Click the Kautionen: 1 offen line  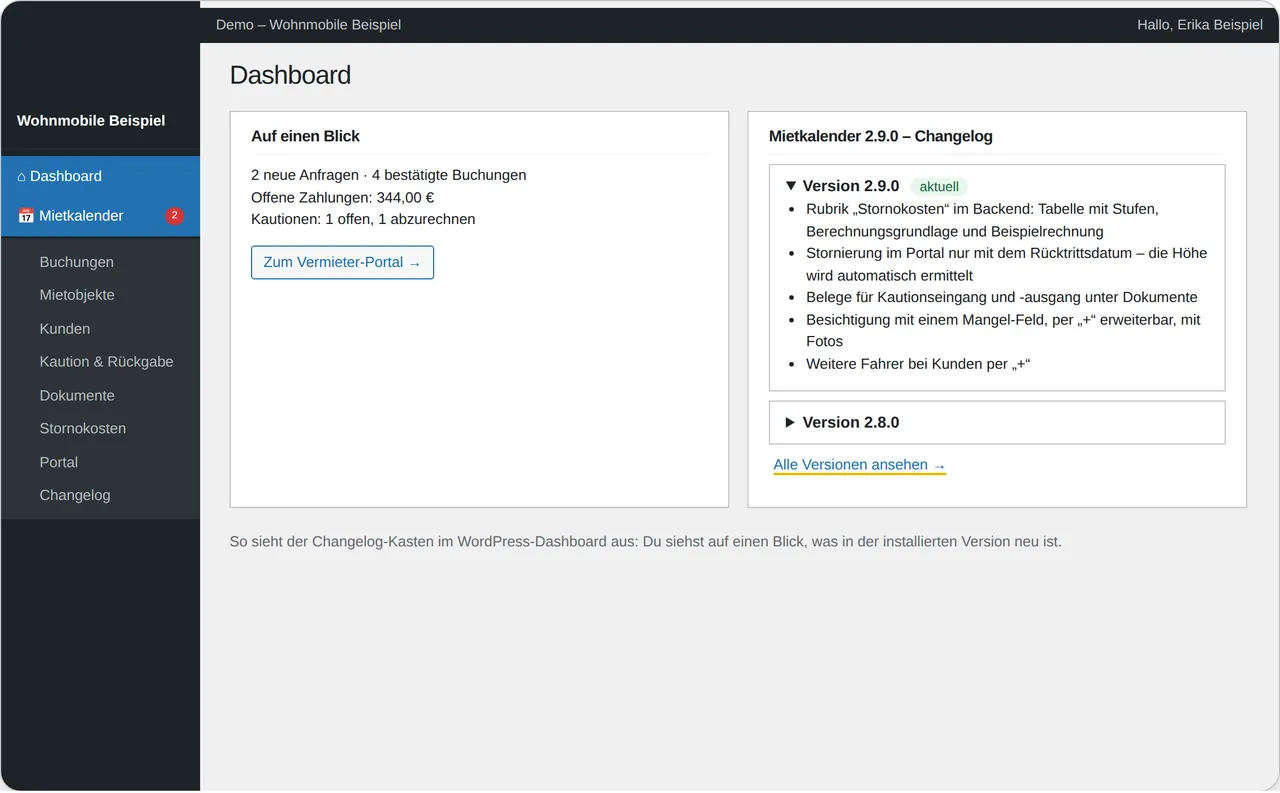pyautogui.click(x=363, y=219)
